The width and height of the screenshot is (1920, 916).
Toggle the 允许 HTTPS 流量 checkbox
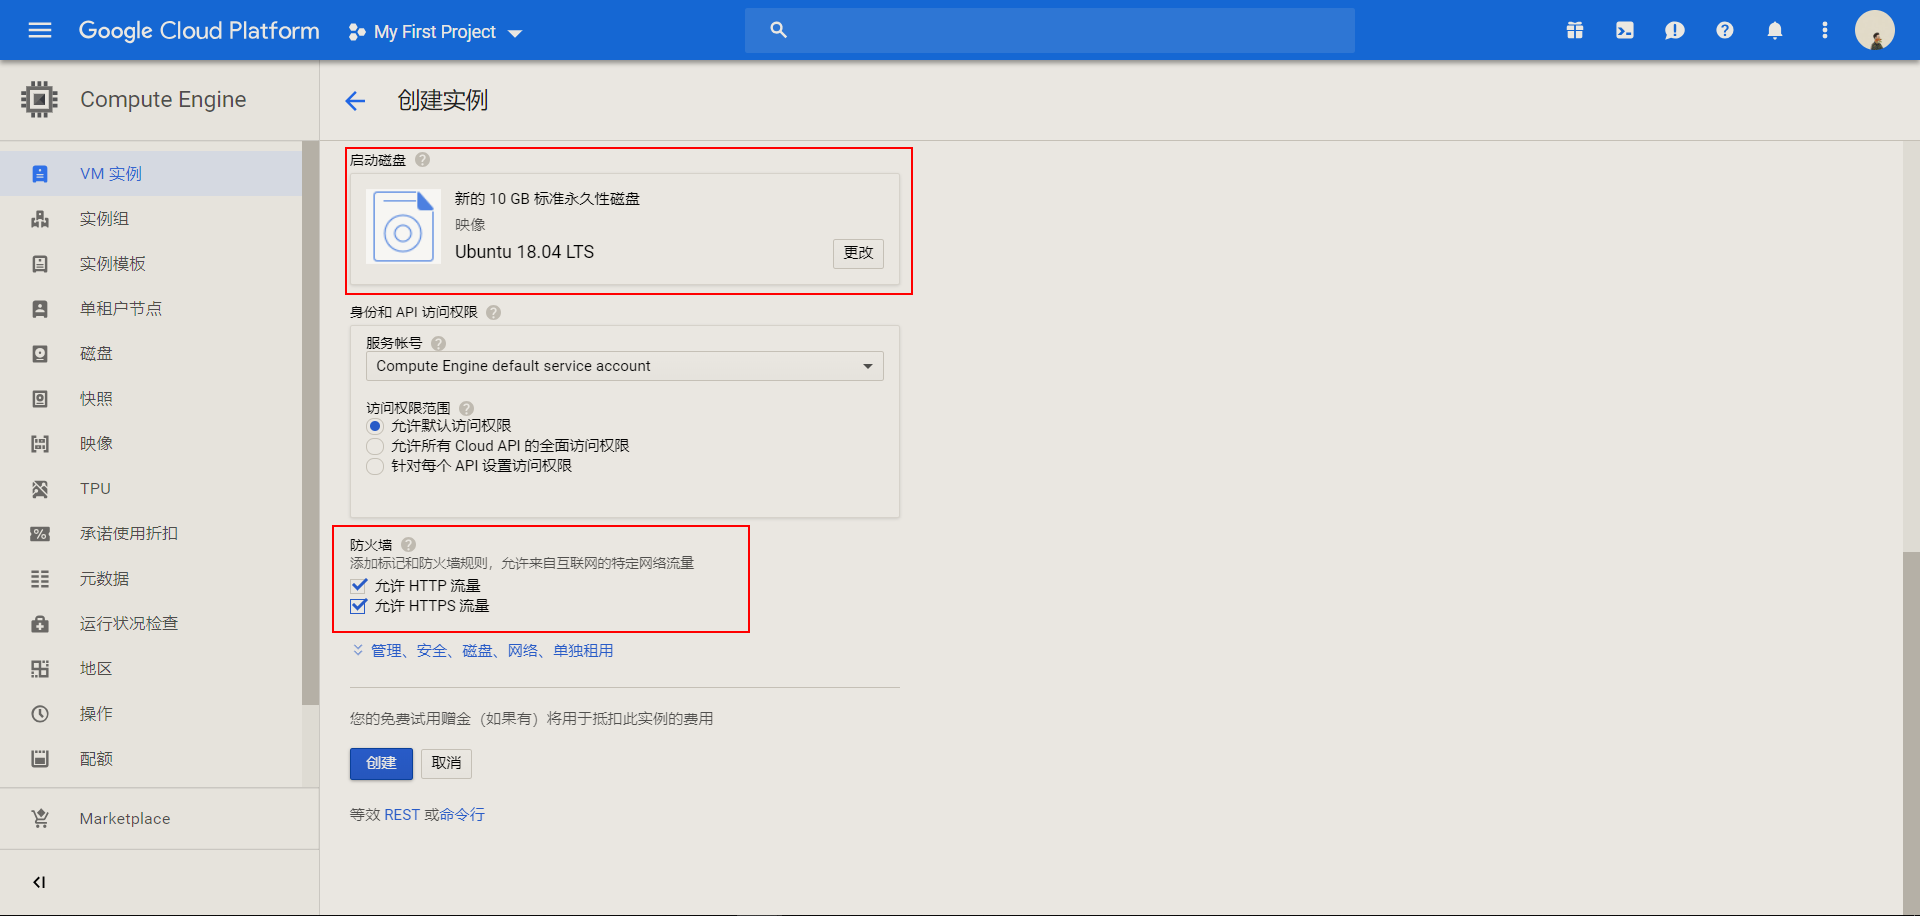(359, 606)
